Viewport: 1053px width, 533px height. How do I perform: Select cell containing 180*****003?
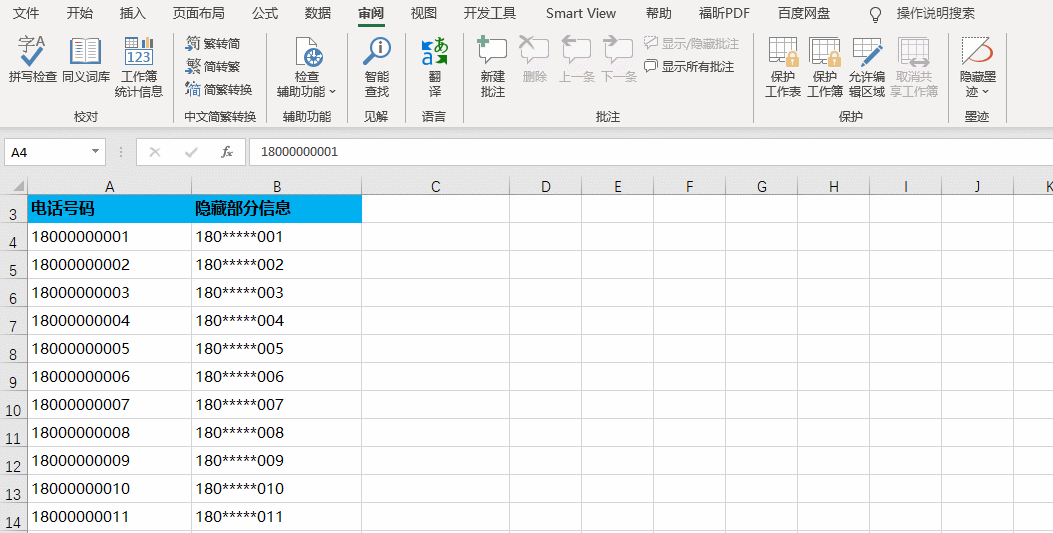[277, 293]
